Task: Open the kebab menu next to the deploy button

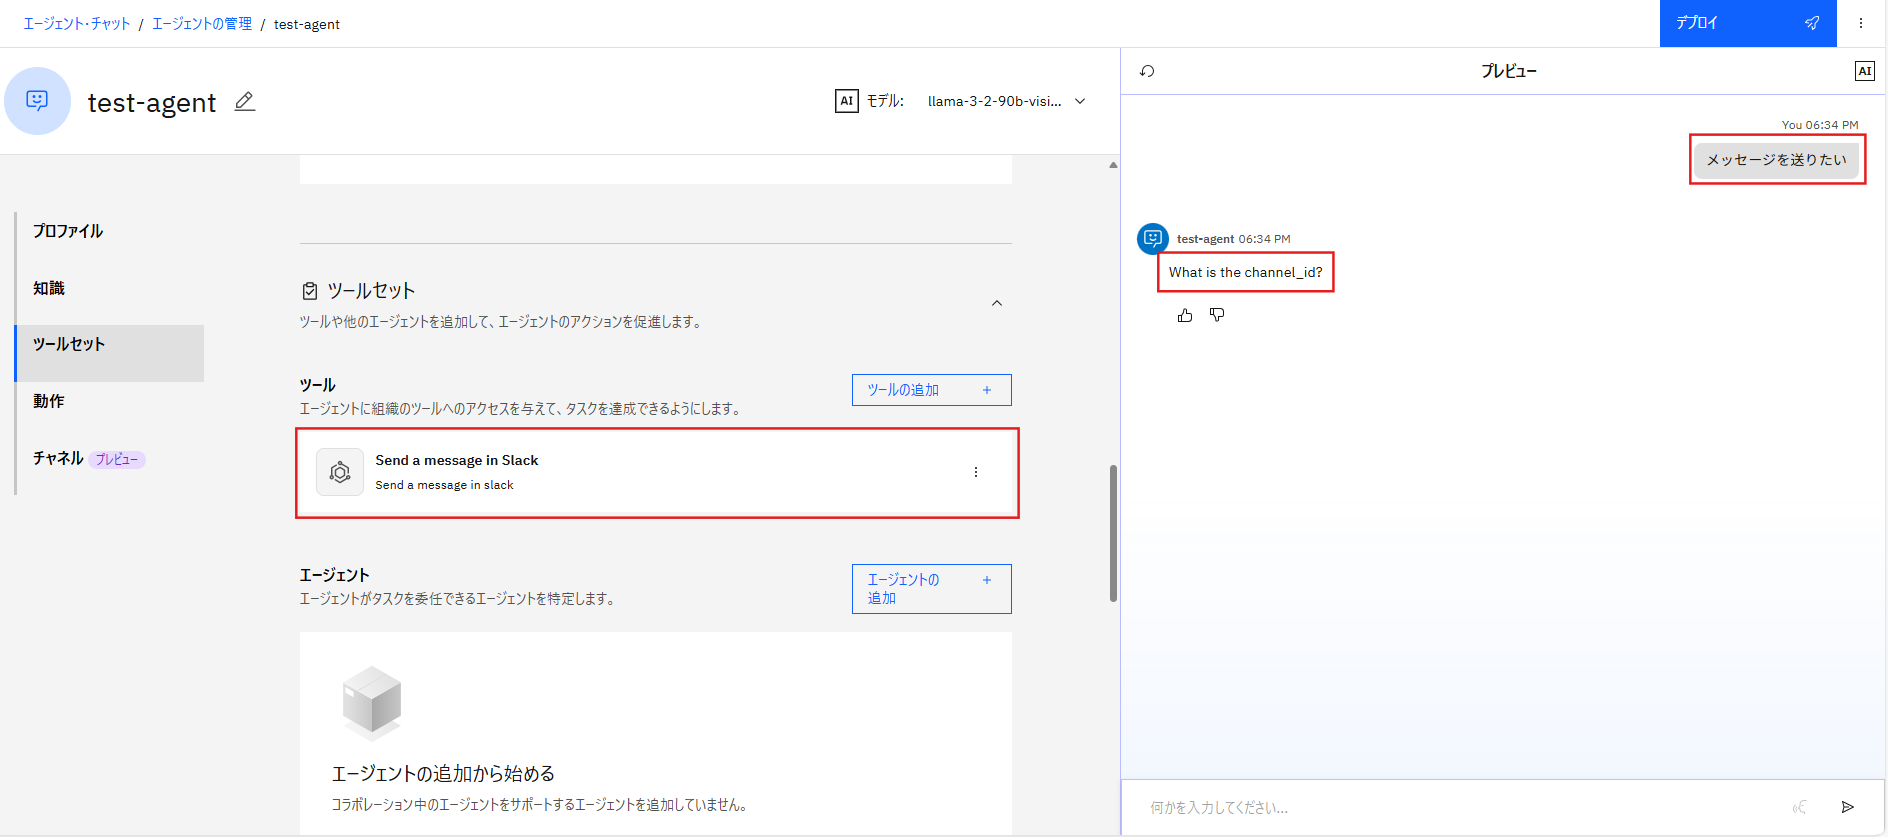Action: [x=1861, y=23]
